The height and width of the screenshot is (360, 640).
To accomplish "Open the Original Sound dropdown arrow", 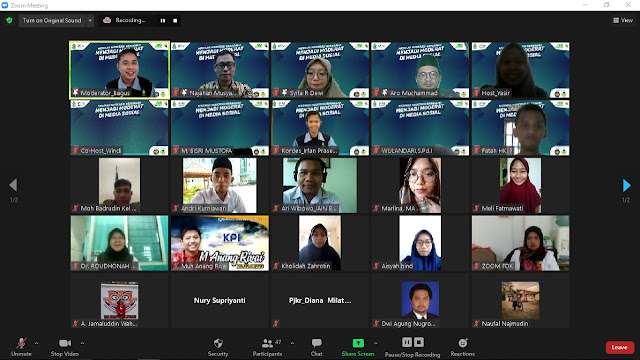I will (x=90, y=20).
